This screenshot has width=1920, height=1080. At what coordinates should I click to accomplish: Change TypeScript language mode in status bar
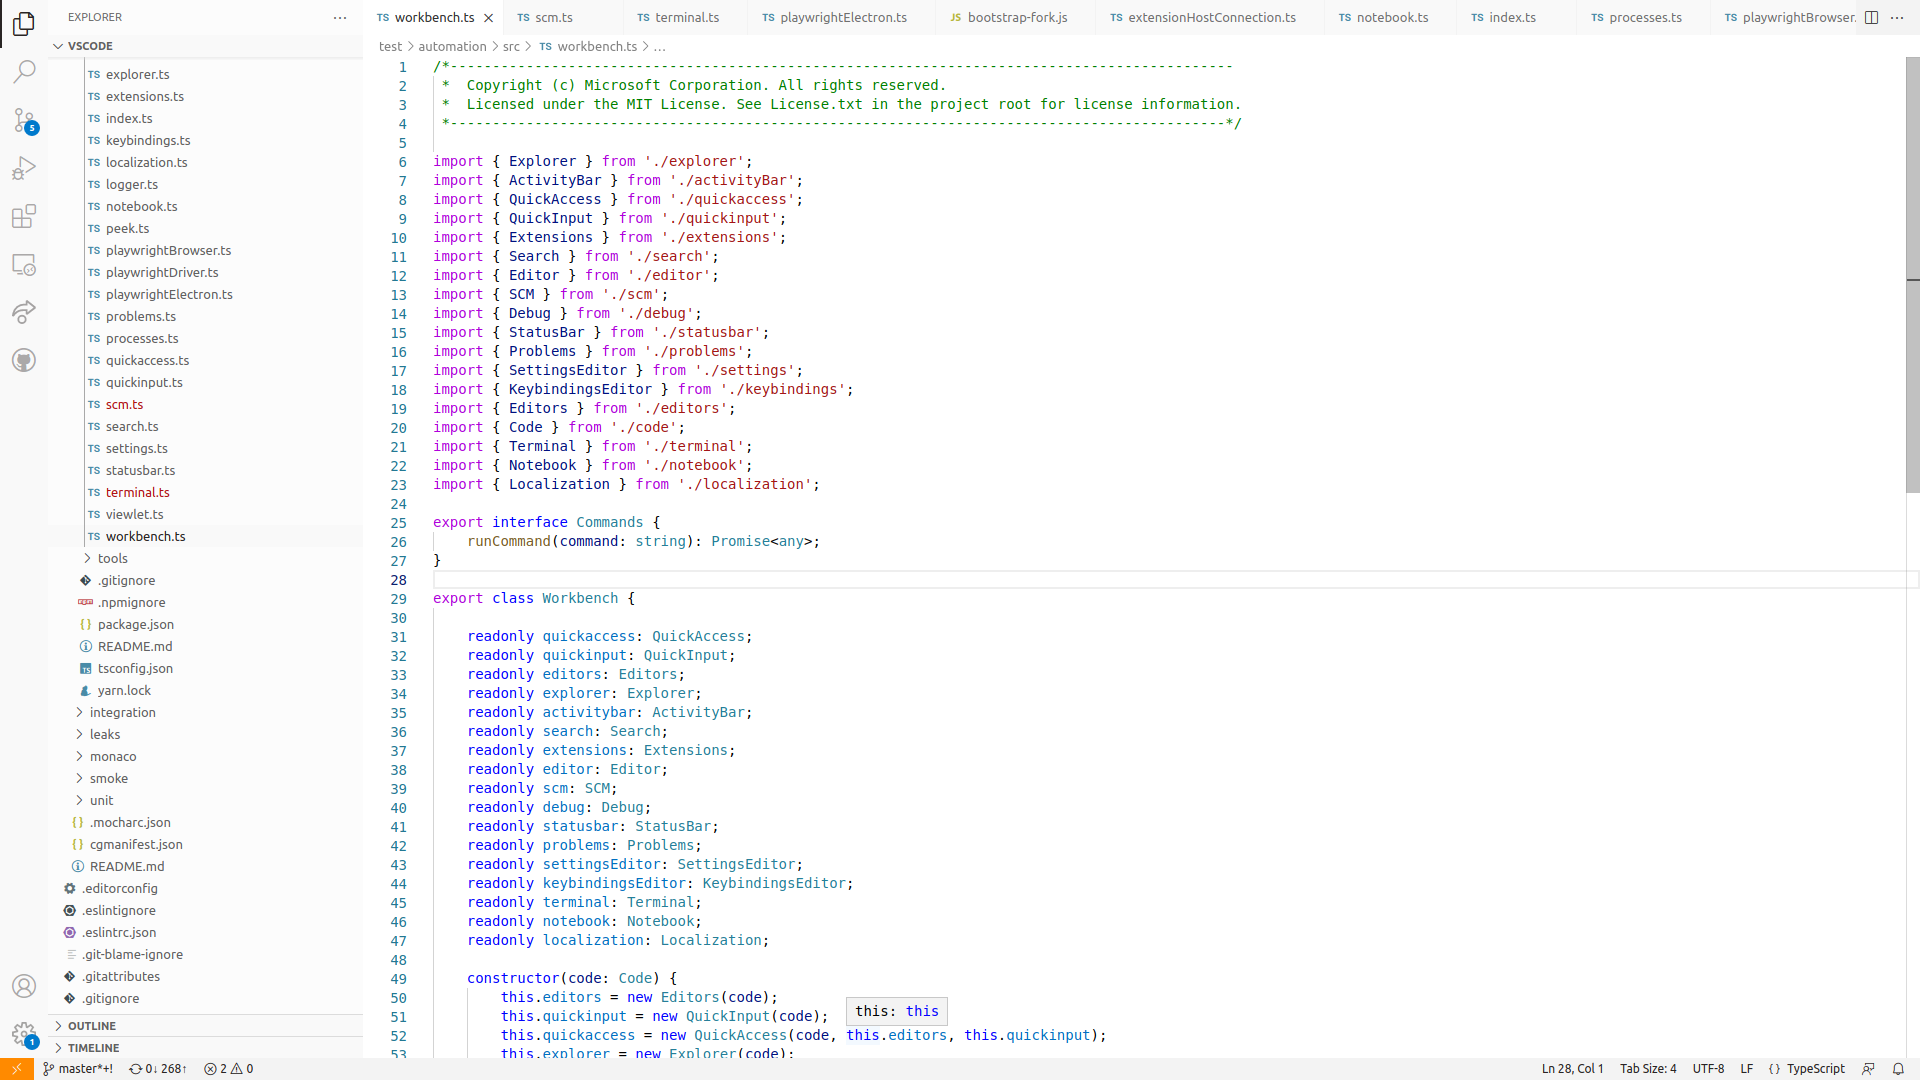[x=1815, y=1068]
